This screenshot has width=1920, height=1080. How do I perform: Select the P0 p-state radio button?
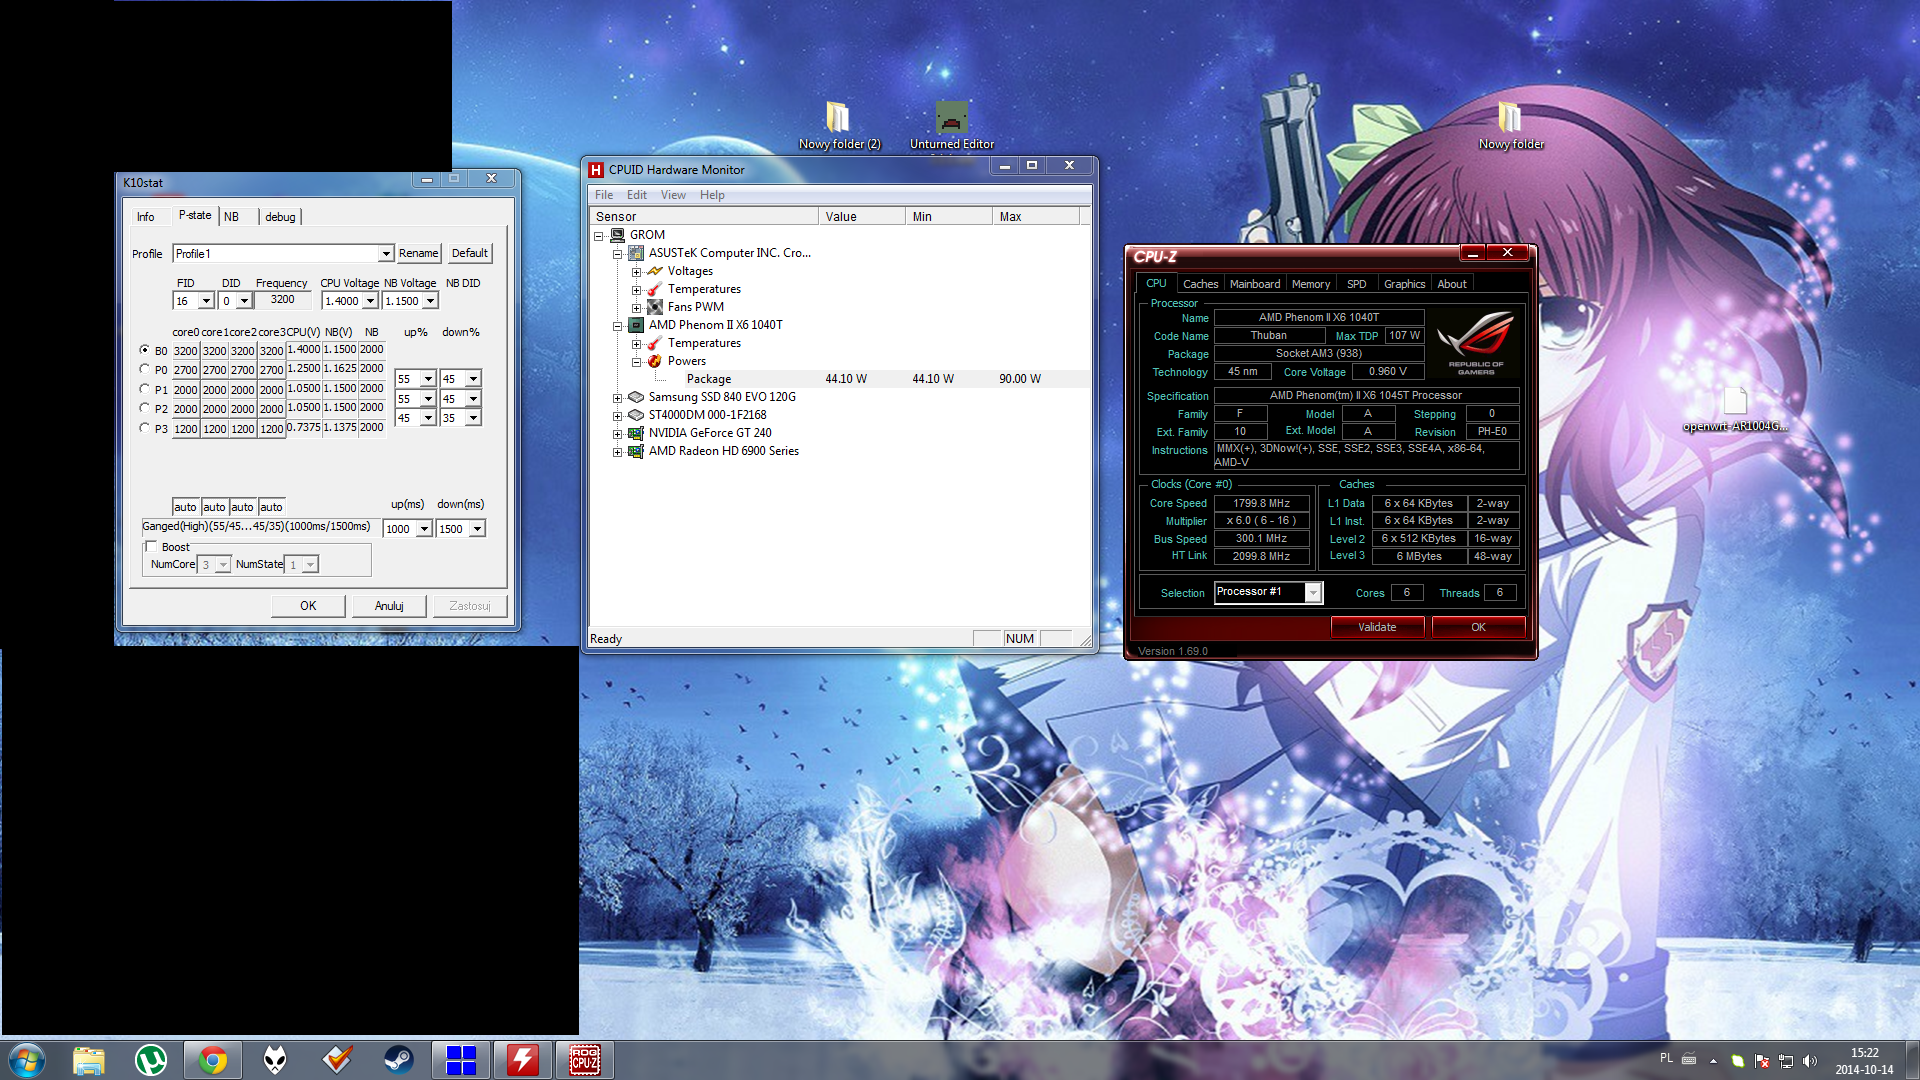pos(145,369)
